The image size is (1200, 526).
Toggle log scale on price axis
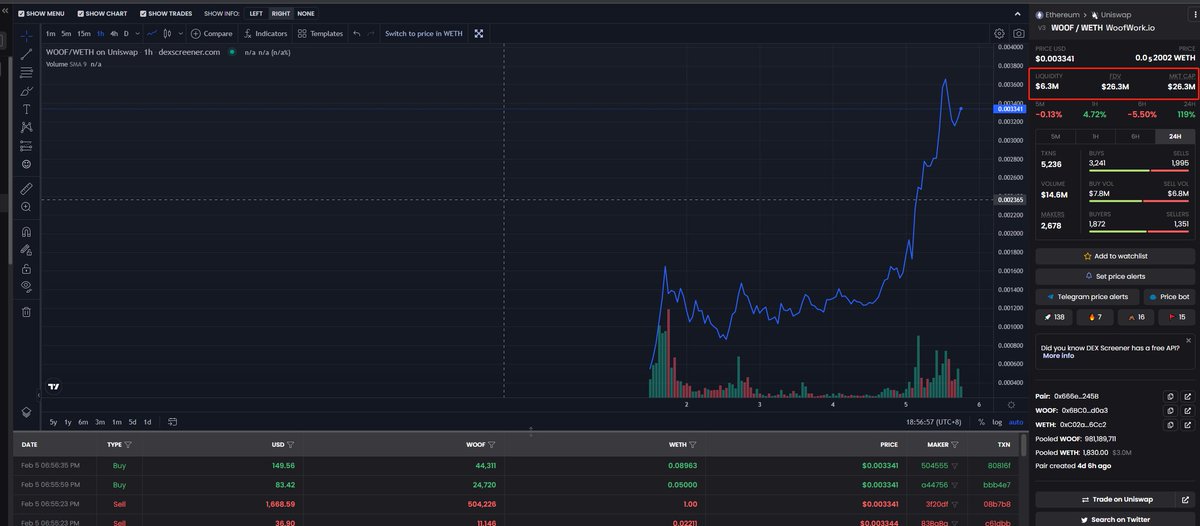997,422
